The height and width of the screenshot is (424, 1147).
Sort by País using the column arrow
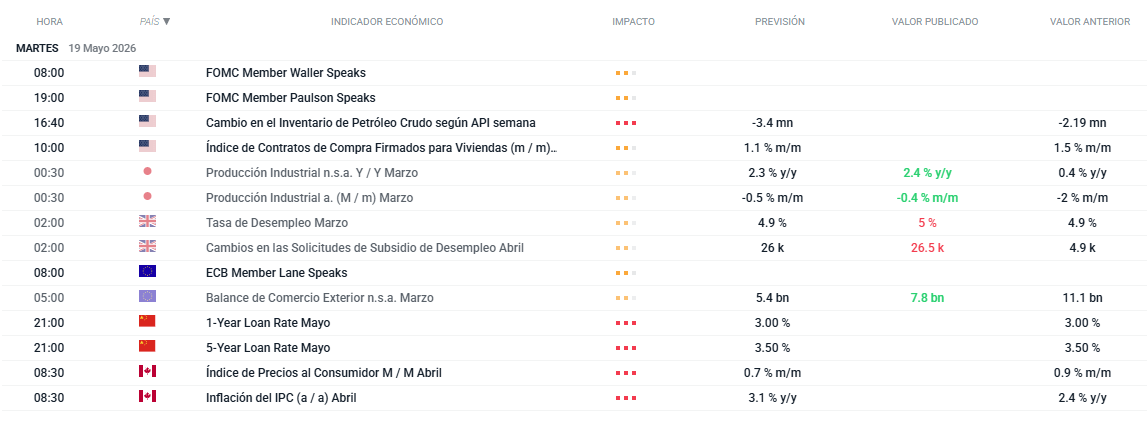point(167,22)
